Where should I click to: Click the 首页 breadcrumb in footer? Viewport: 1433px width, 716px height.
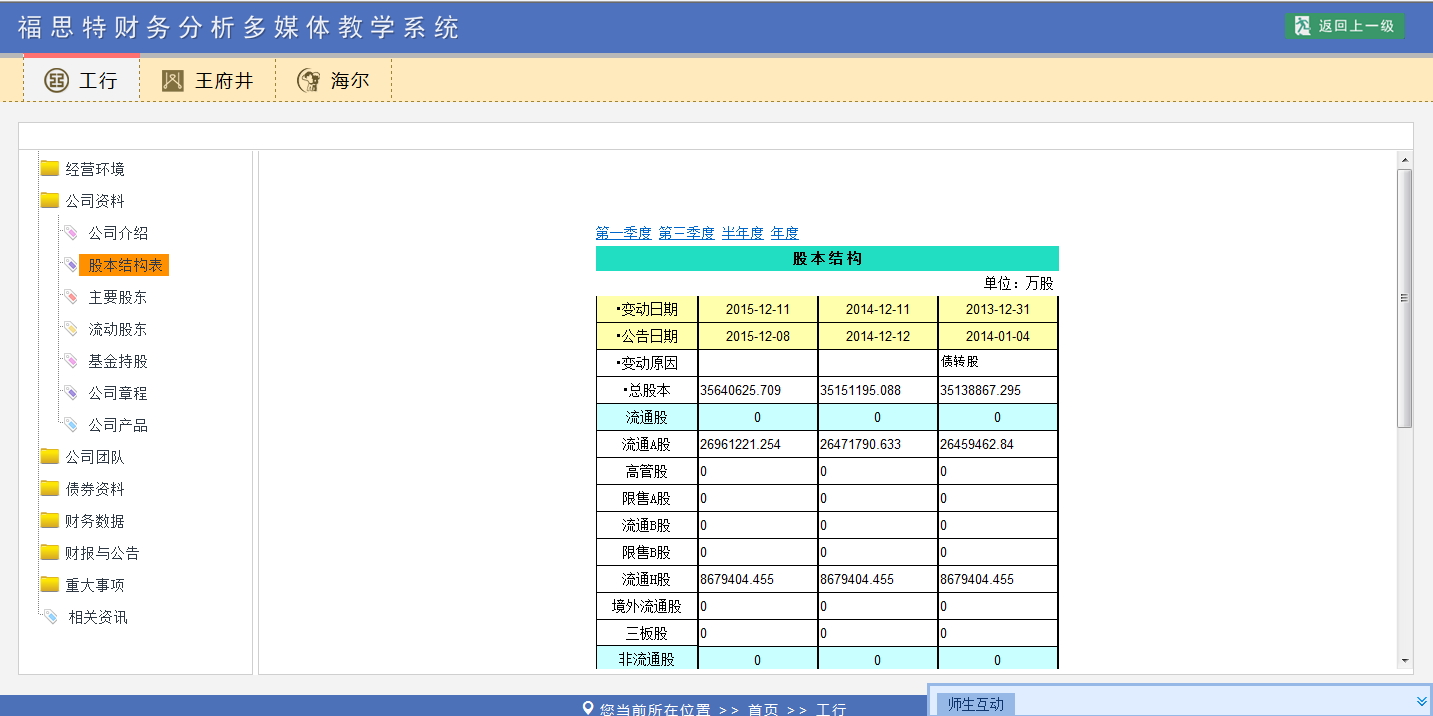763,709
